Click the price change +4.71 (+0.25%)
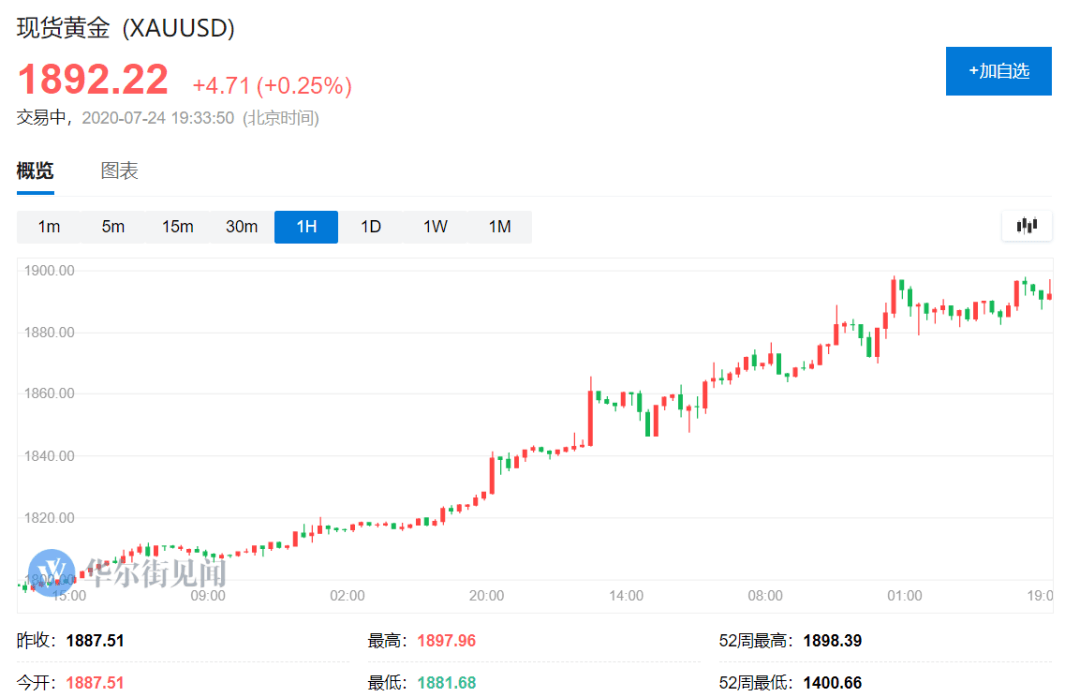 (x=272, y=85)
